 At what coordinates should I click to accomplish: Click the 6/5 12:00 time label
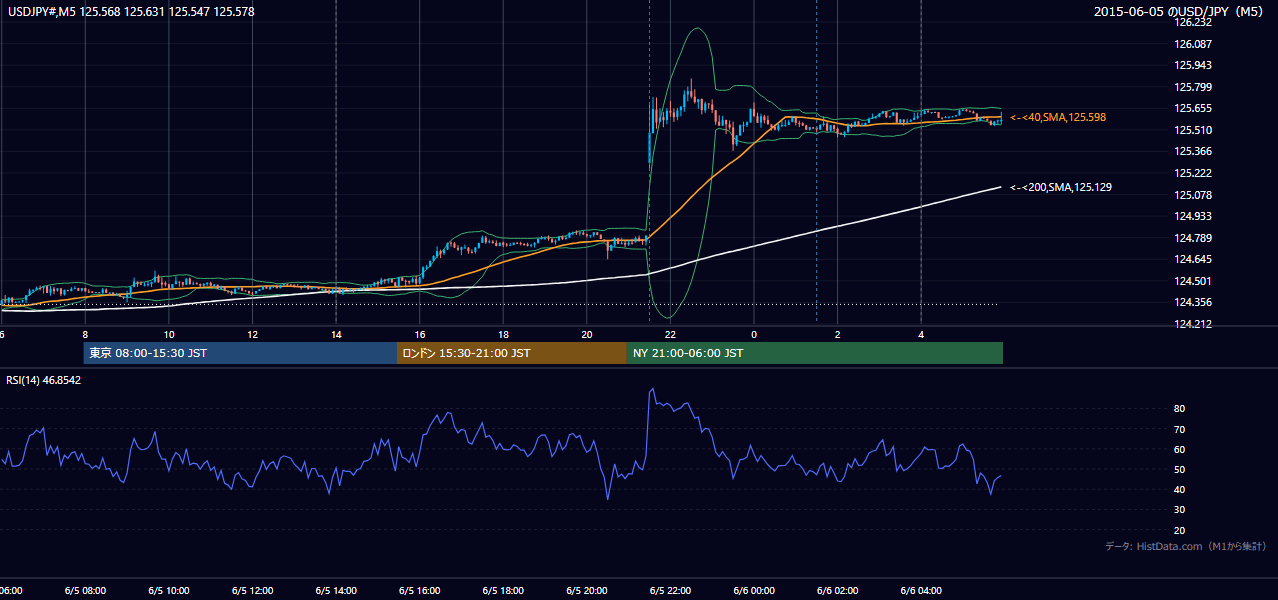(252, 591)
